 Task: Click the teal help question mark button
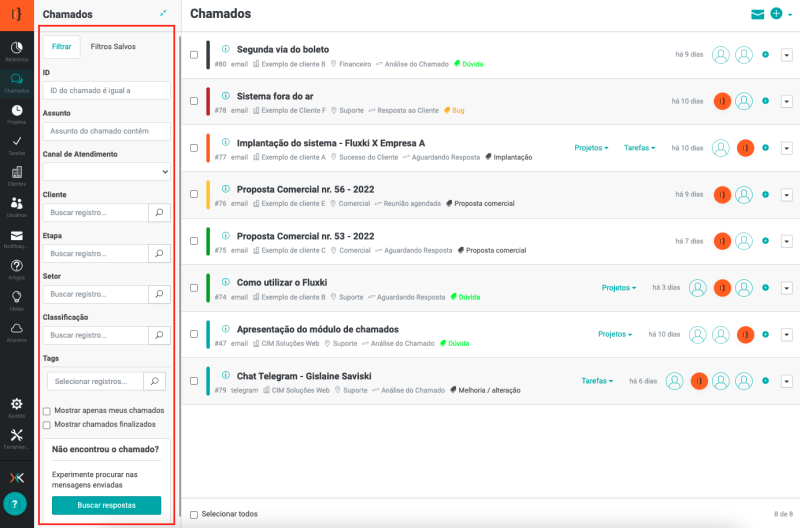point(15,504)
